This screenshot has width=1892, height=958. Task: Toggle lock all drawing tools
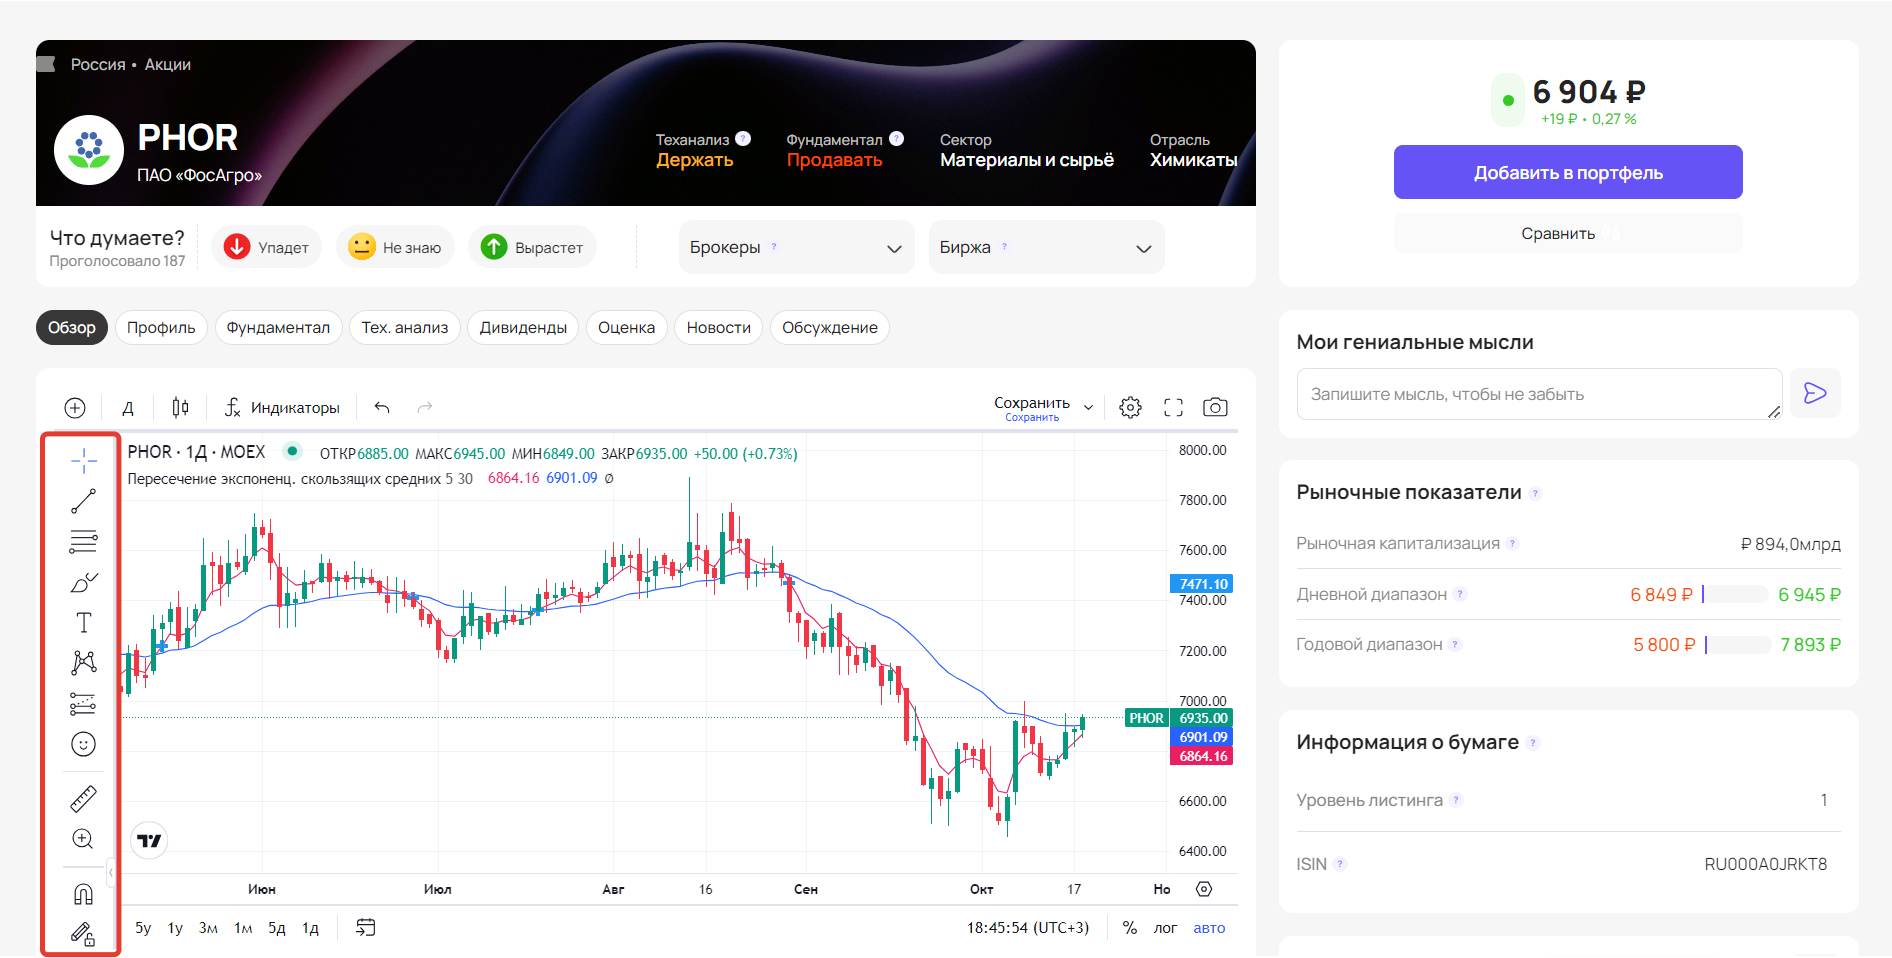tap(84, 933)
